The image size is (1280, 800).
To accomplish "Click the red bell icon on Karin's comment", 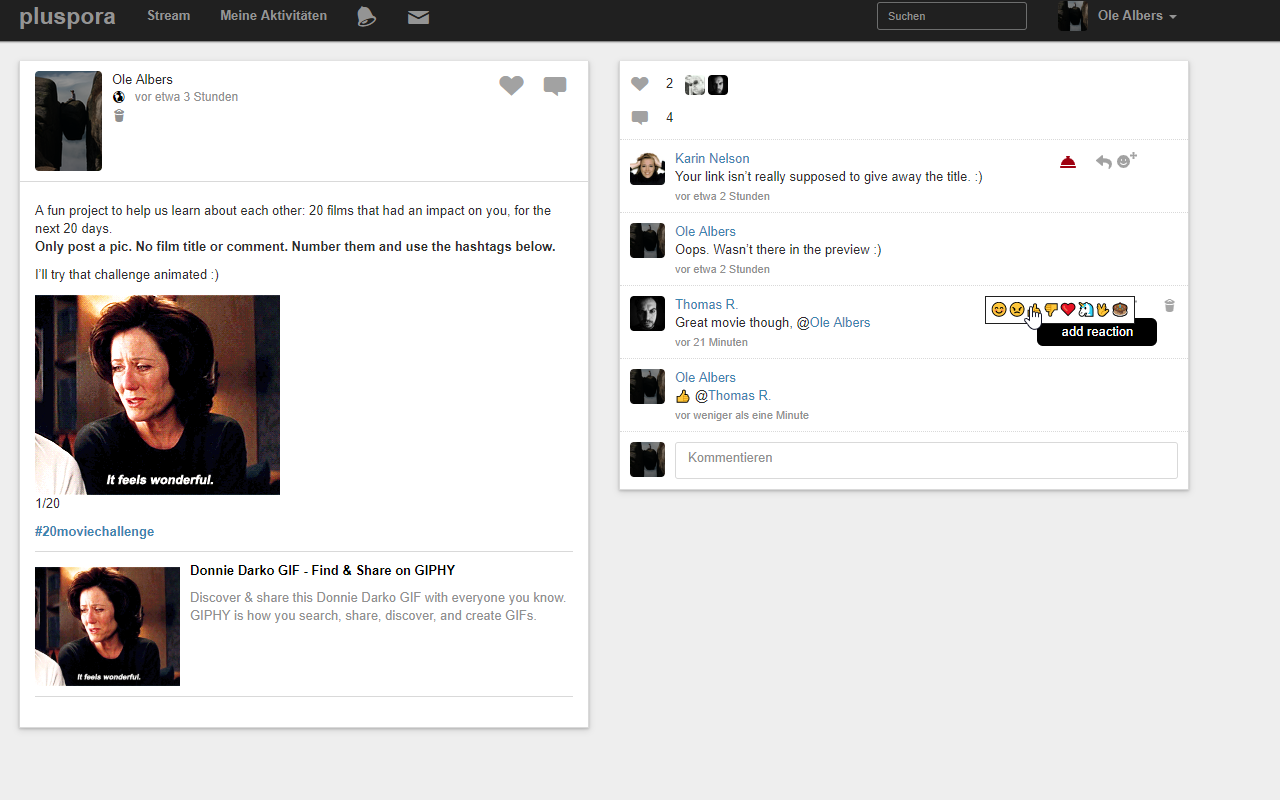I will 1068,162.
